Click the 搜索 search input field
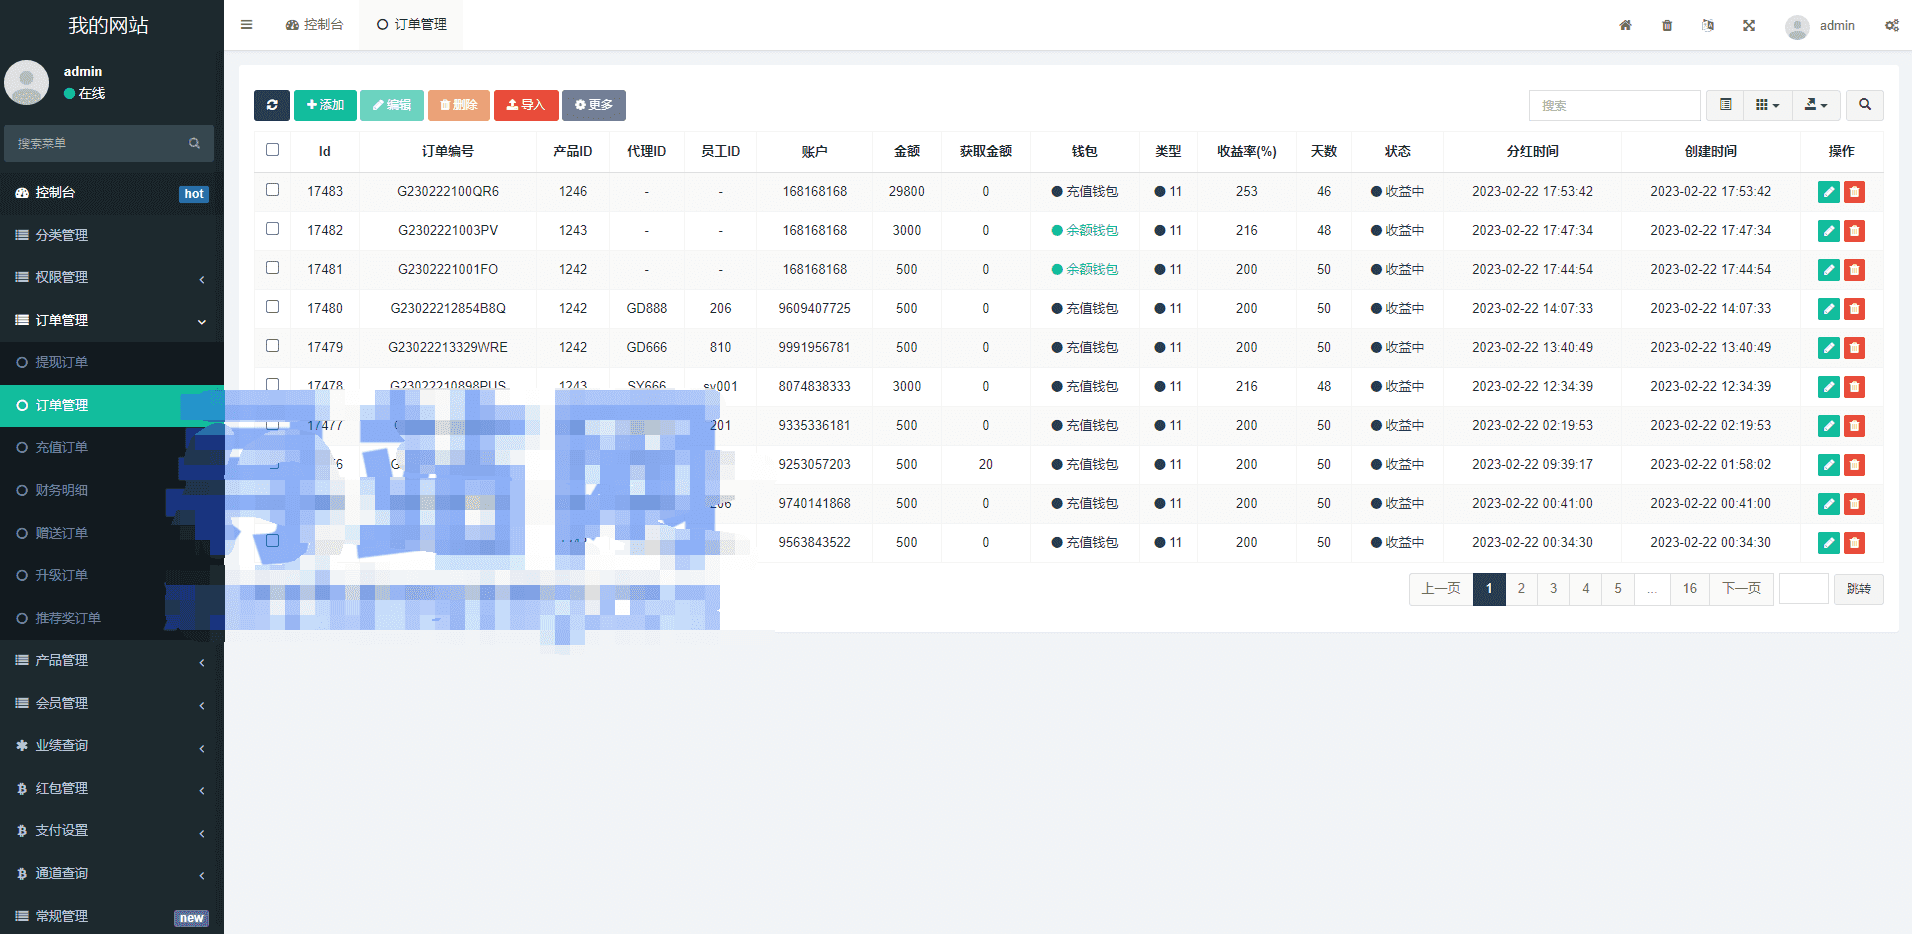 tap(1613, 105)
